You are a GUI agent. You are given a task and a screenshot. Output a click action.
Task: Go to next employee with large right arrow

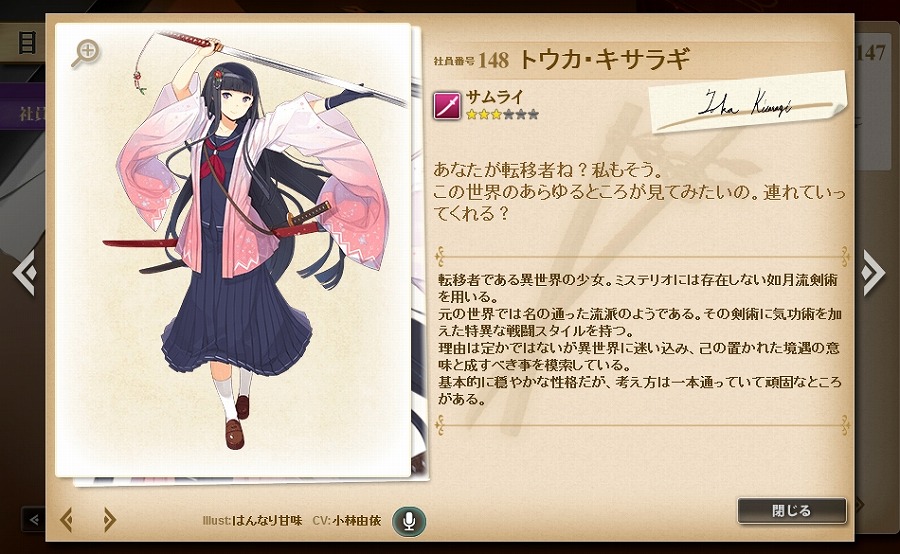pyautogui.click(x=872, y=272)
